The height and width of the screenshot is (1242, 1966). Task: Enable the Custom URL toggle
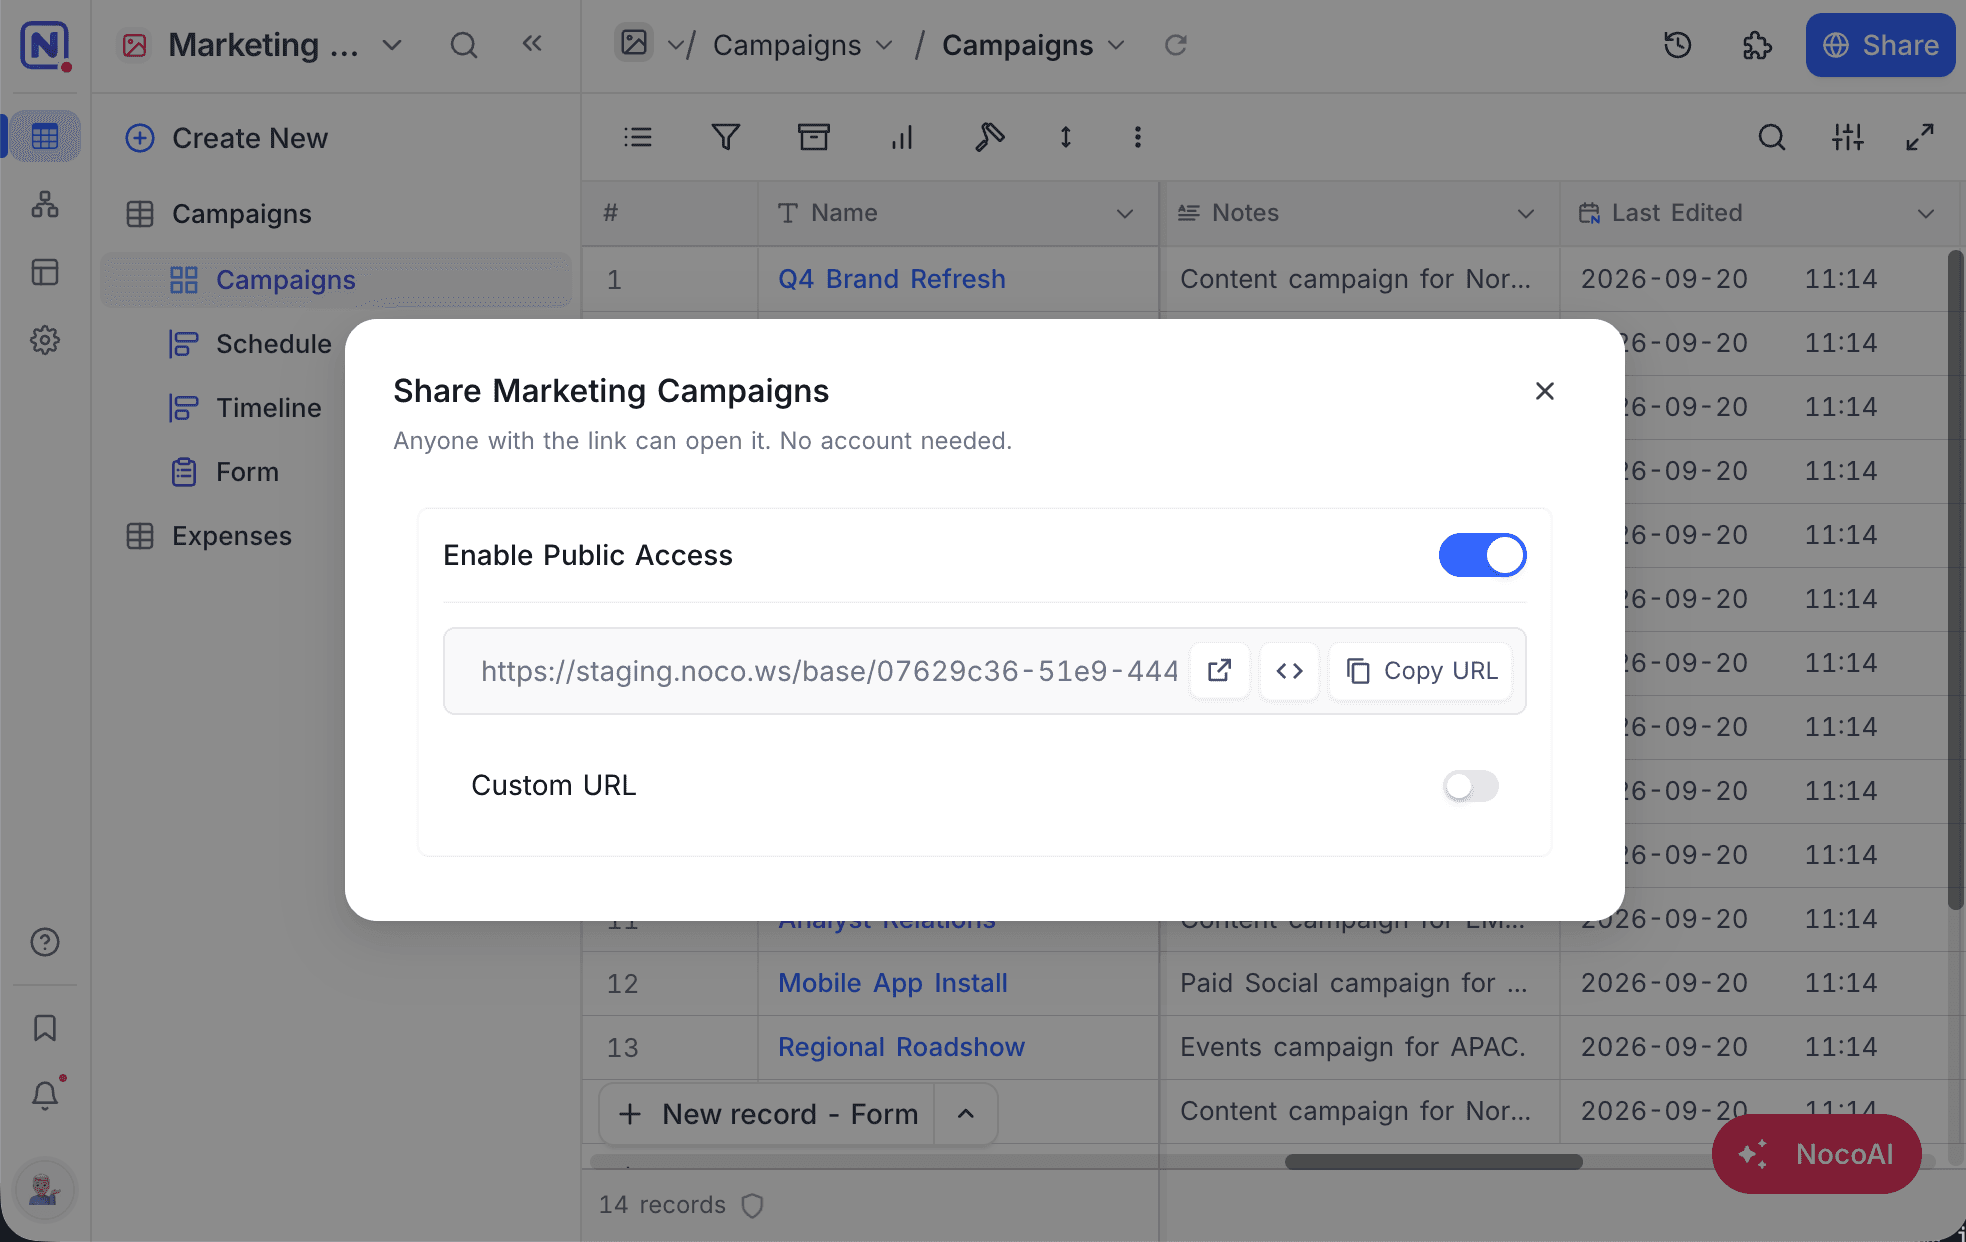point(1470,786)
